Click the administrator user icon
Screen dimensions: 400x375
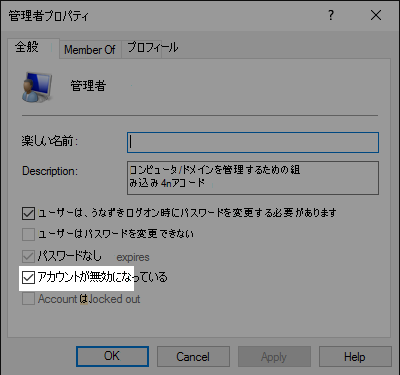(37, 87)
